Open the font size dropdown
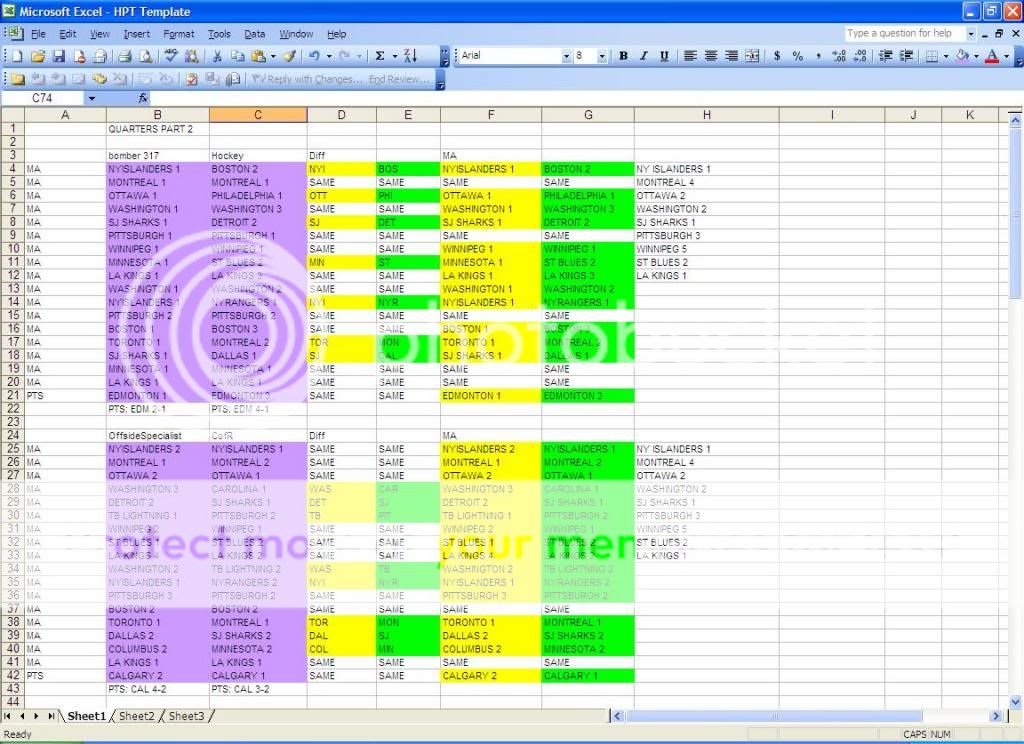This screenshot has height=744, width=1024. point(601,56)
